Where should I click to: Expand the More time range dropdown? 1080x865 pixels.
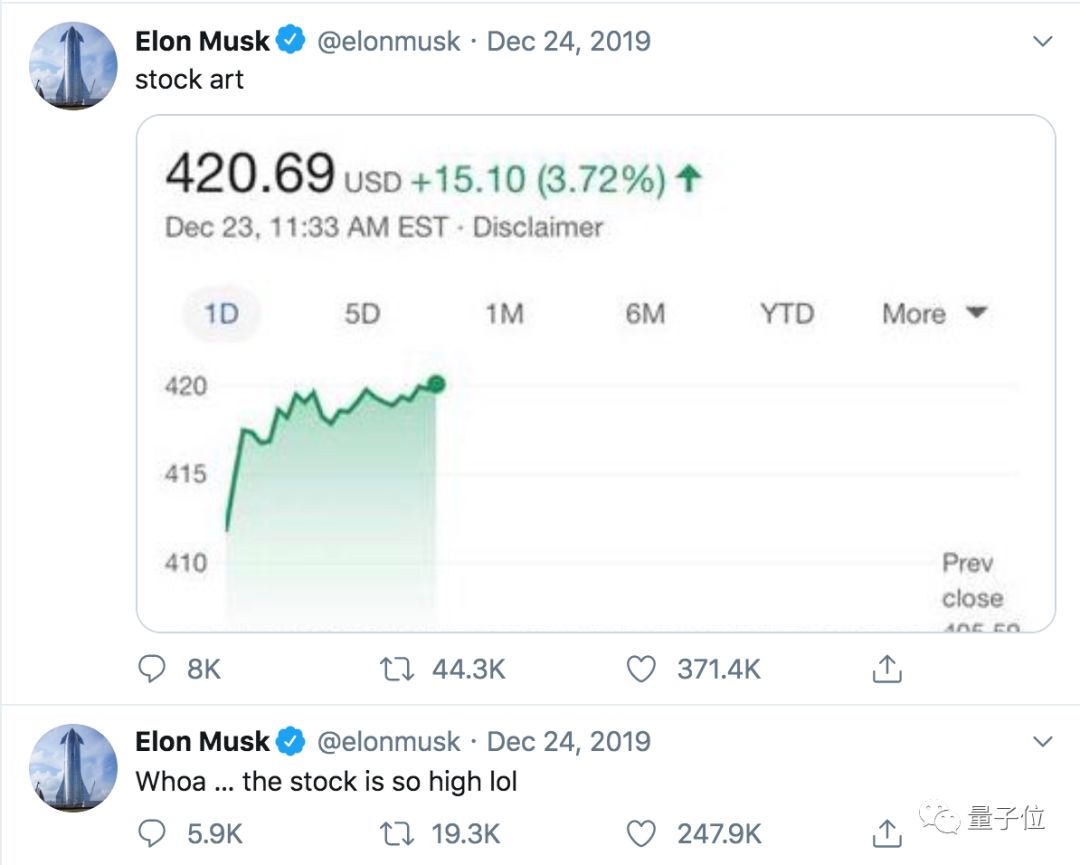pyautogui.click(x=934, y=314)
